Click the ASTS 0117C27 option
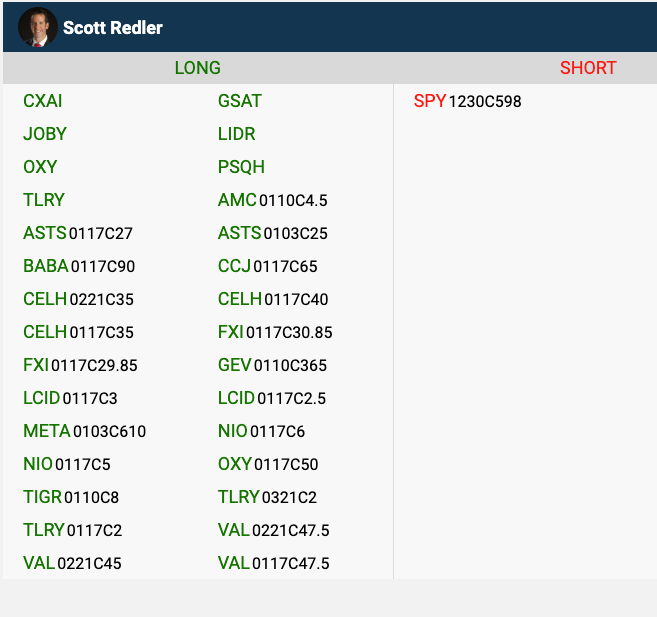Image resolution: width=657 pixels, height=617 pixels. coord(78,233)
